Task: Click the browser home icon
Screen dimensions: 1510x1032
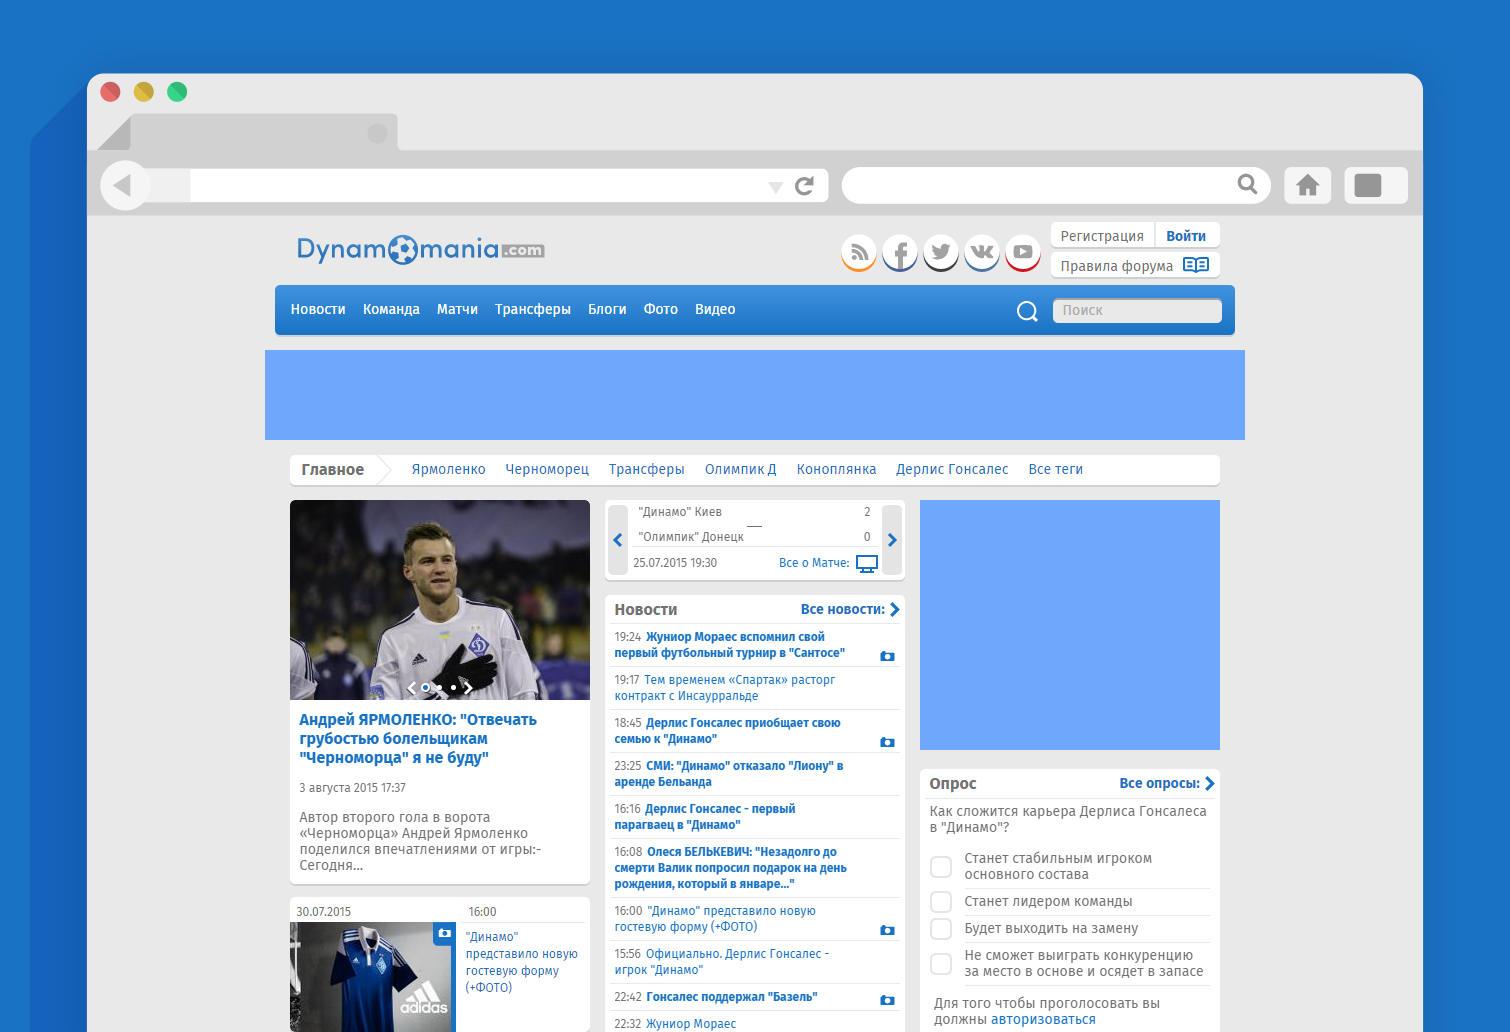Action: pyautogui.click(x=1307, y=185)
